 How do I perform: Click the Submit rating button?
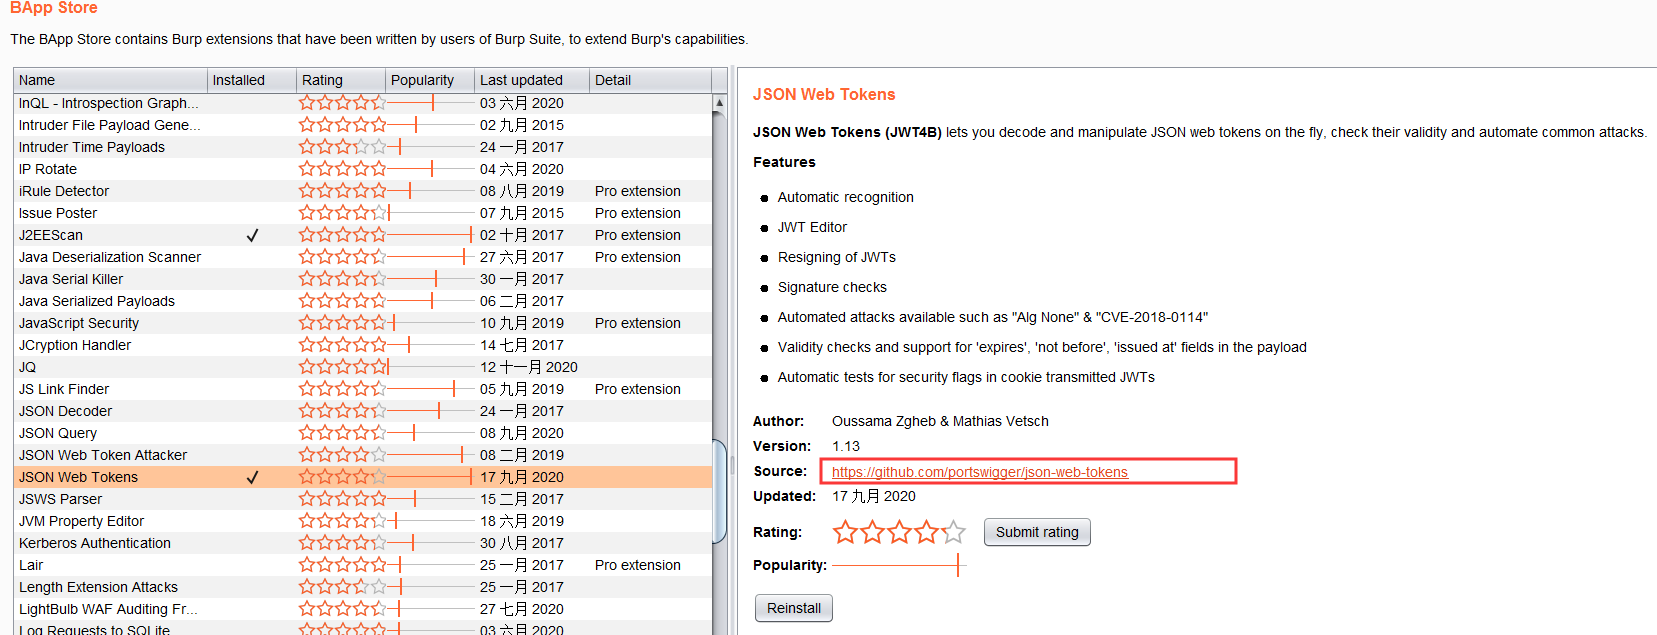coord(1037,532)
